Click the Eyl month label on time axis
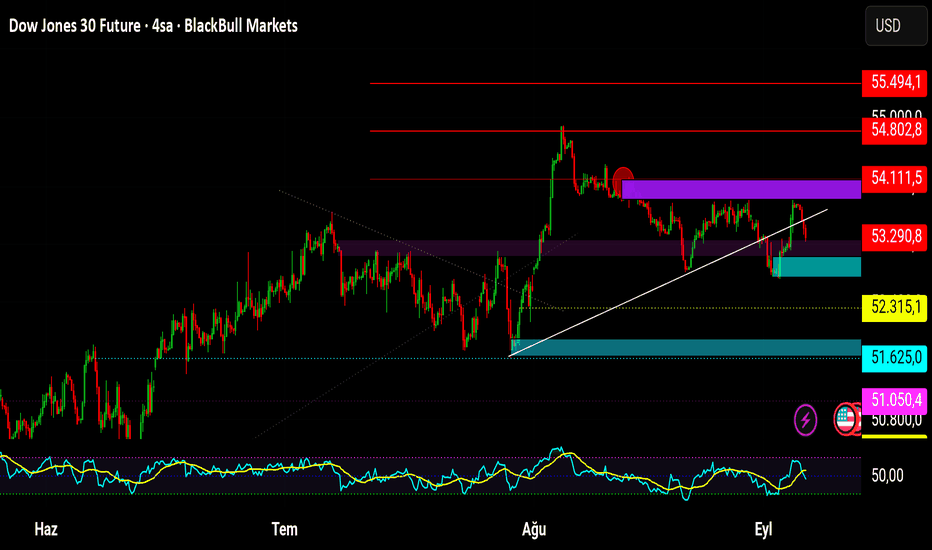The image size is (932, 550). pyautogui.click(x=763, y=529)
